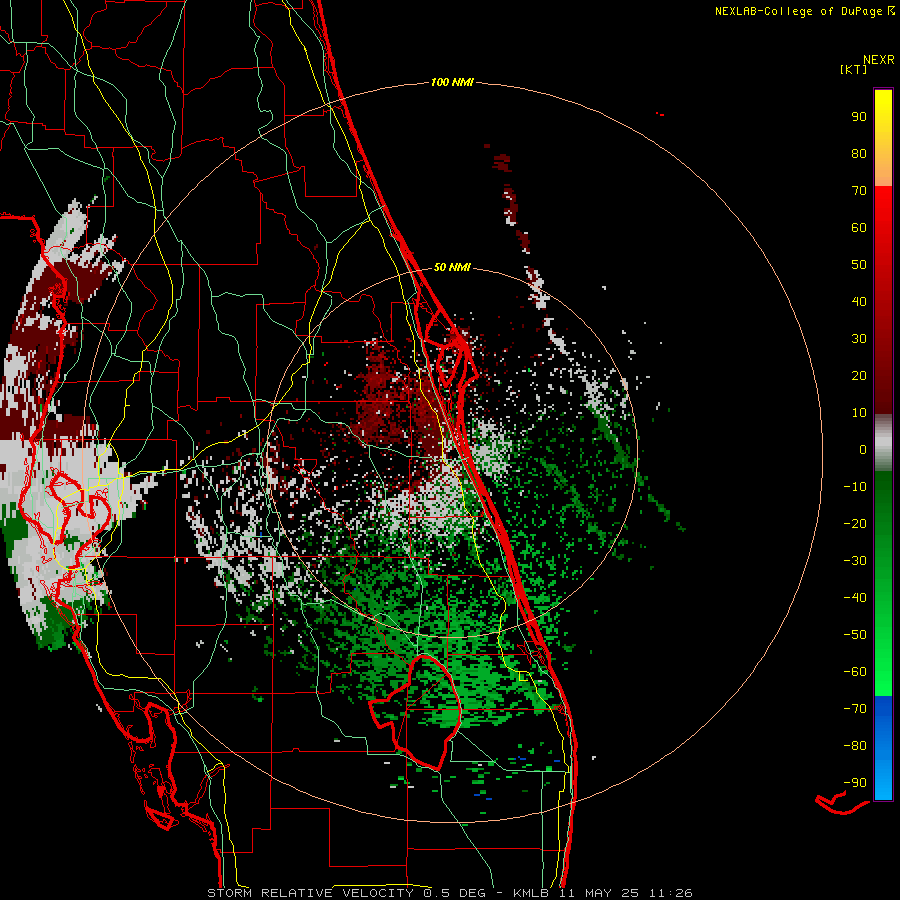
Task: Click the 90 value on the velocity scale
Action: coord(859,117)
